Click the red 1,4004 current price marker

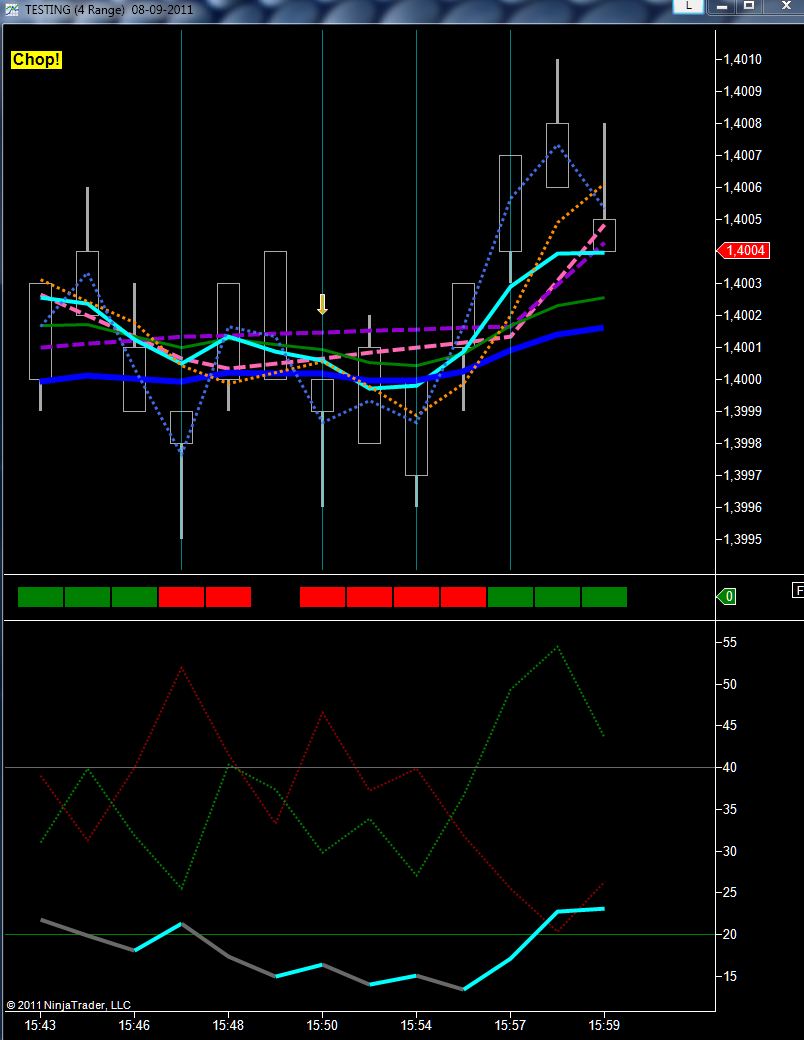click(744, 251)
